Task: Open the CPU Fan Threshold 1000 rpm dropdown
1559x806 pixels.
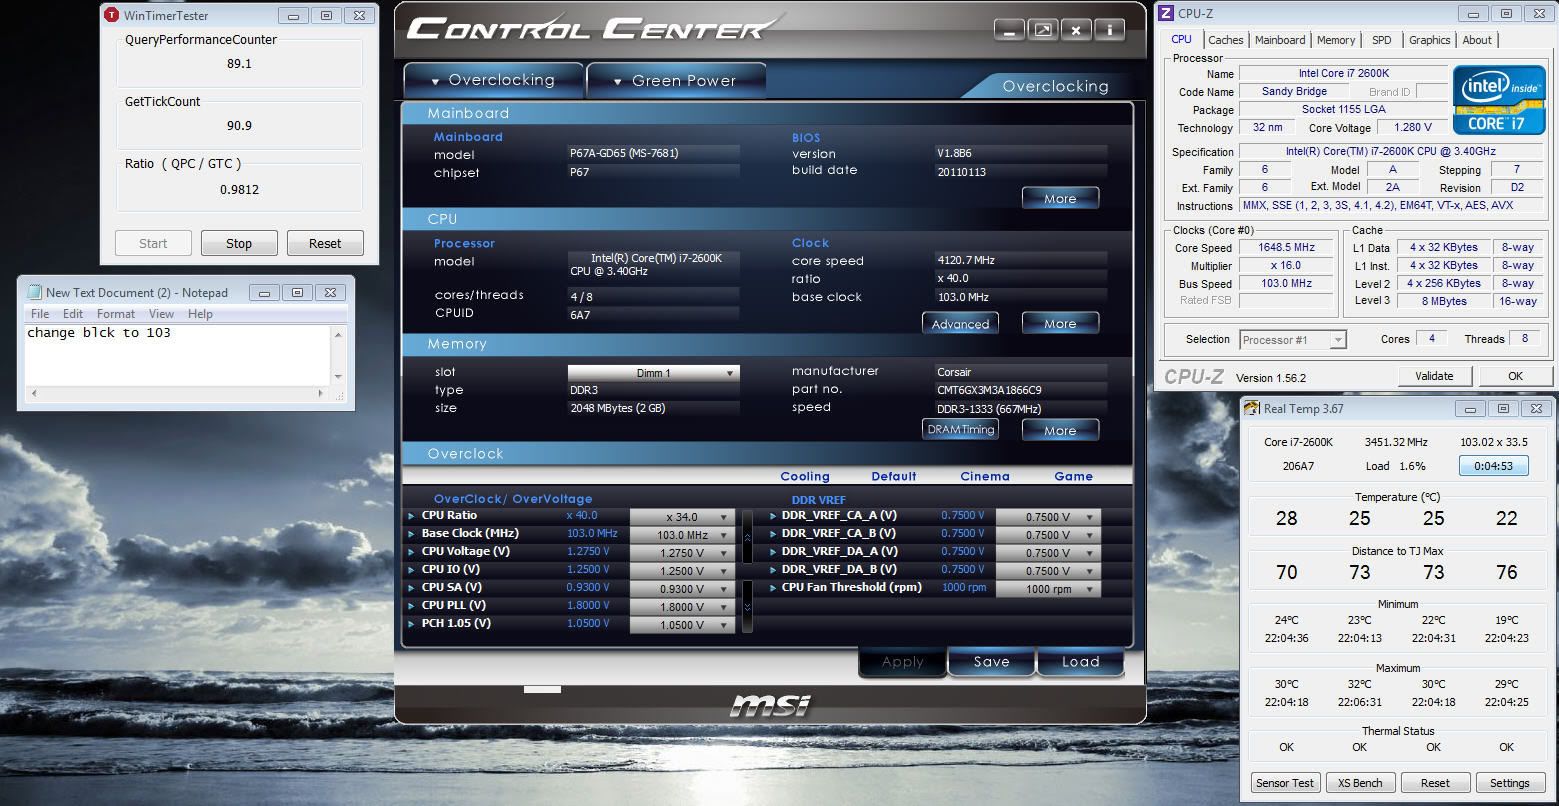Action: pyautogui.click(x=1048, y=589)
